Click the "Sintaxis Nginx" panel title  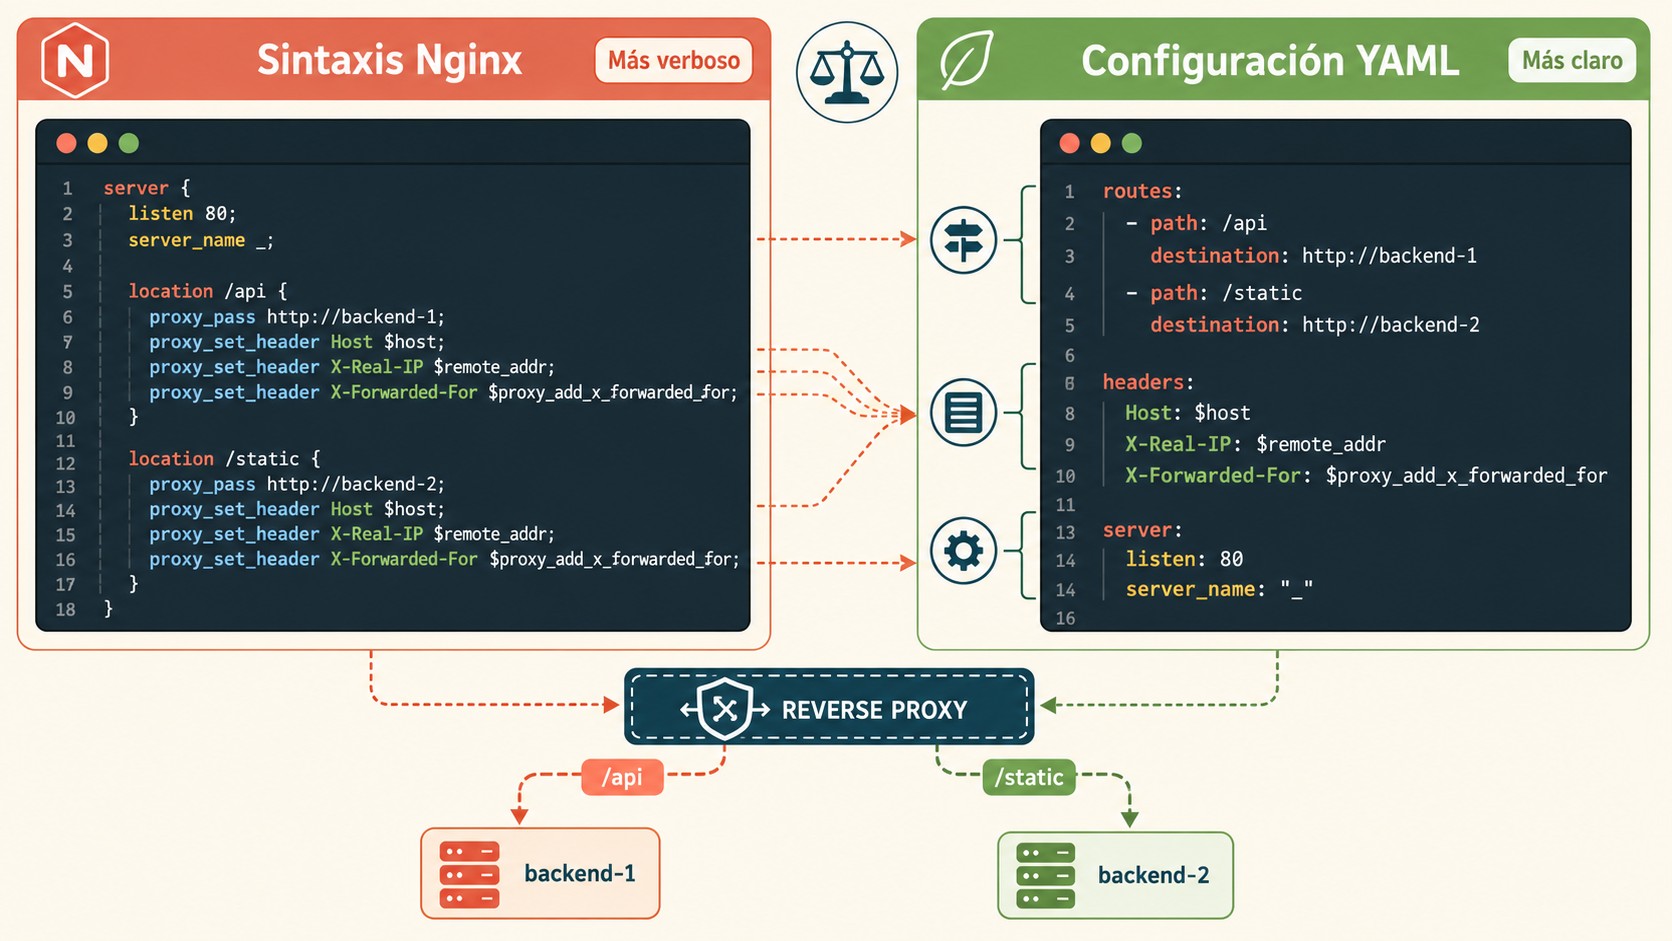tap(390, 60)
